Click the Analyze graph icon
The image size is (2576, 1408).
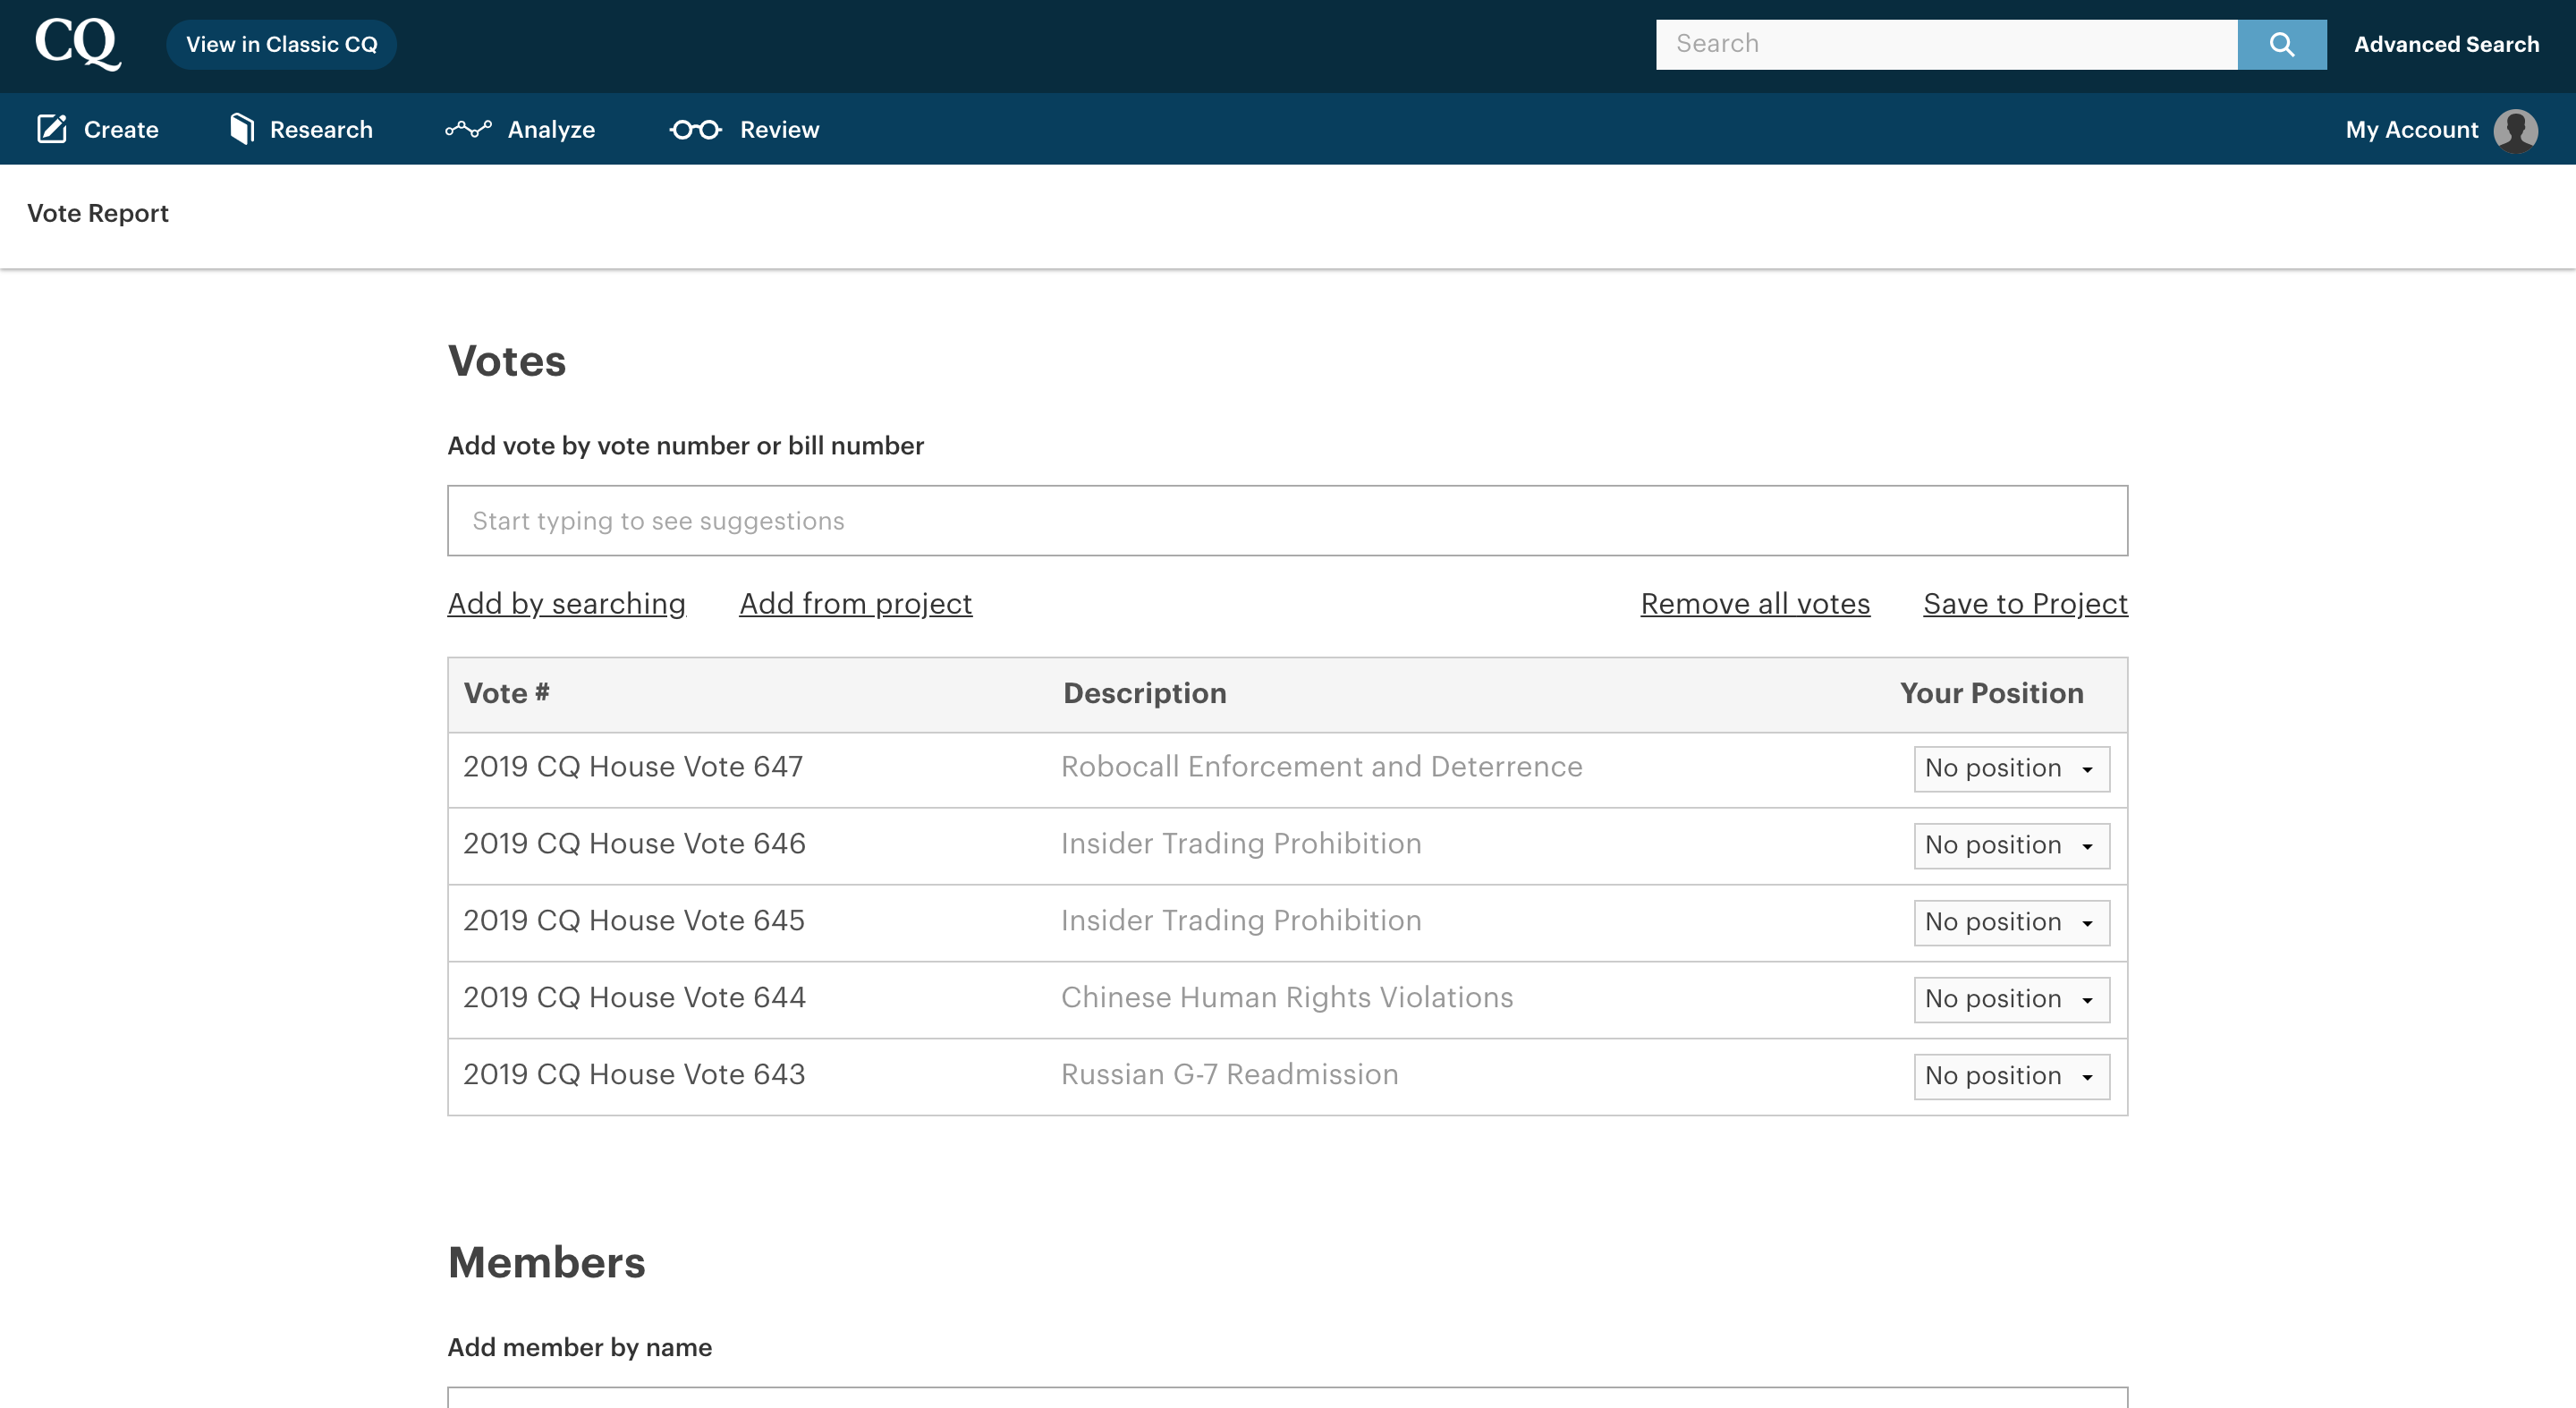(x=468, y=129)
